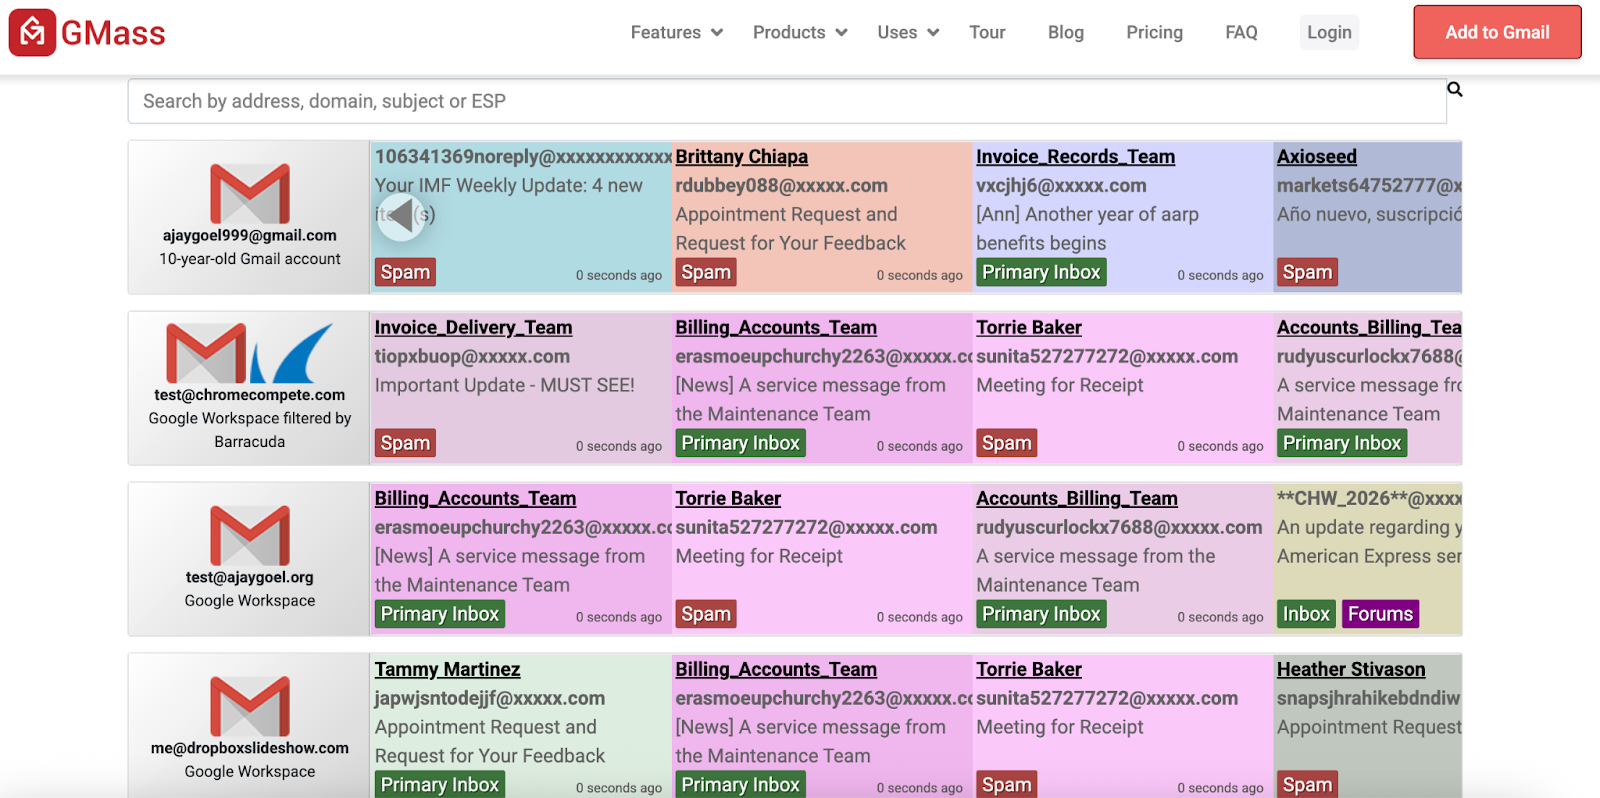Open the FAQ page
1600x798 pixels.
(x=1241, y=32)
